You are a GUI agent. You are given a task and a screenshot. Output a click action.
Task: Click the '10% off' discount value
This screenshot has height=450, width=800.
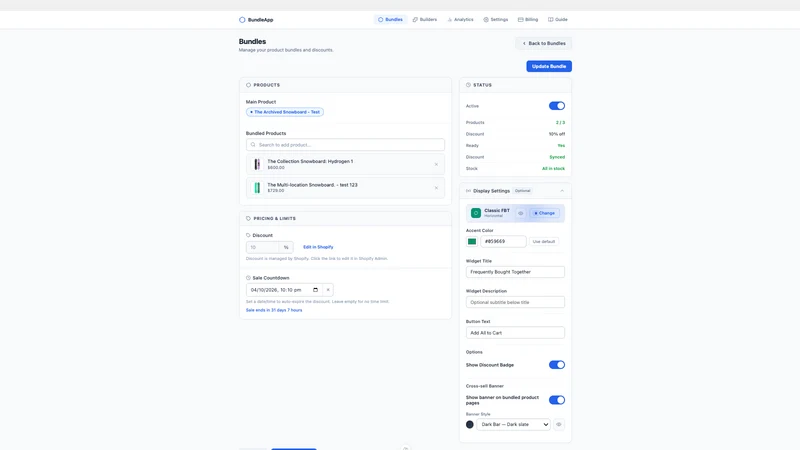[x=557, y=134]
